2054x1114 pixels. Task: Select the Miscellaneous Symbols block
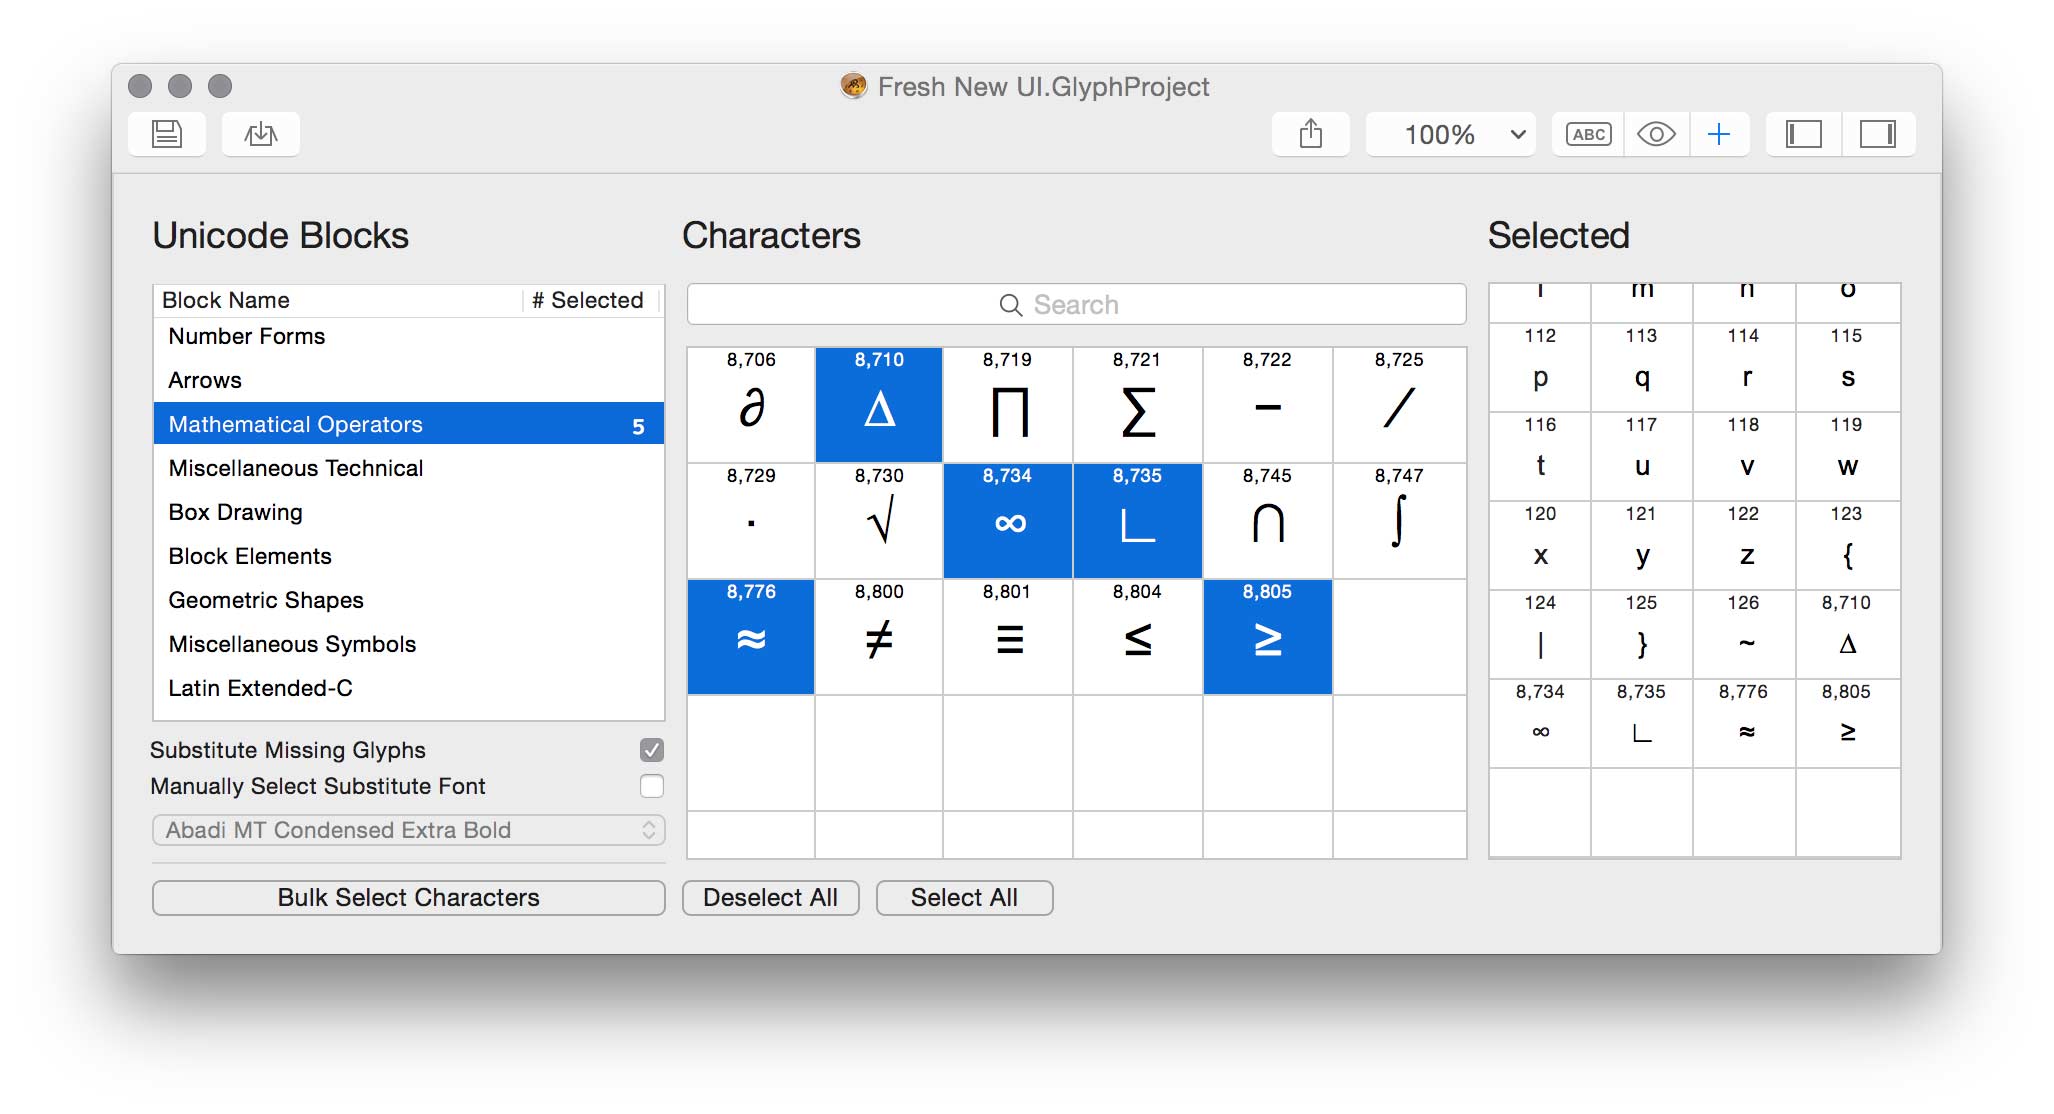pos(408,644)
